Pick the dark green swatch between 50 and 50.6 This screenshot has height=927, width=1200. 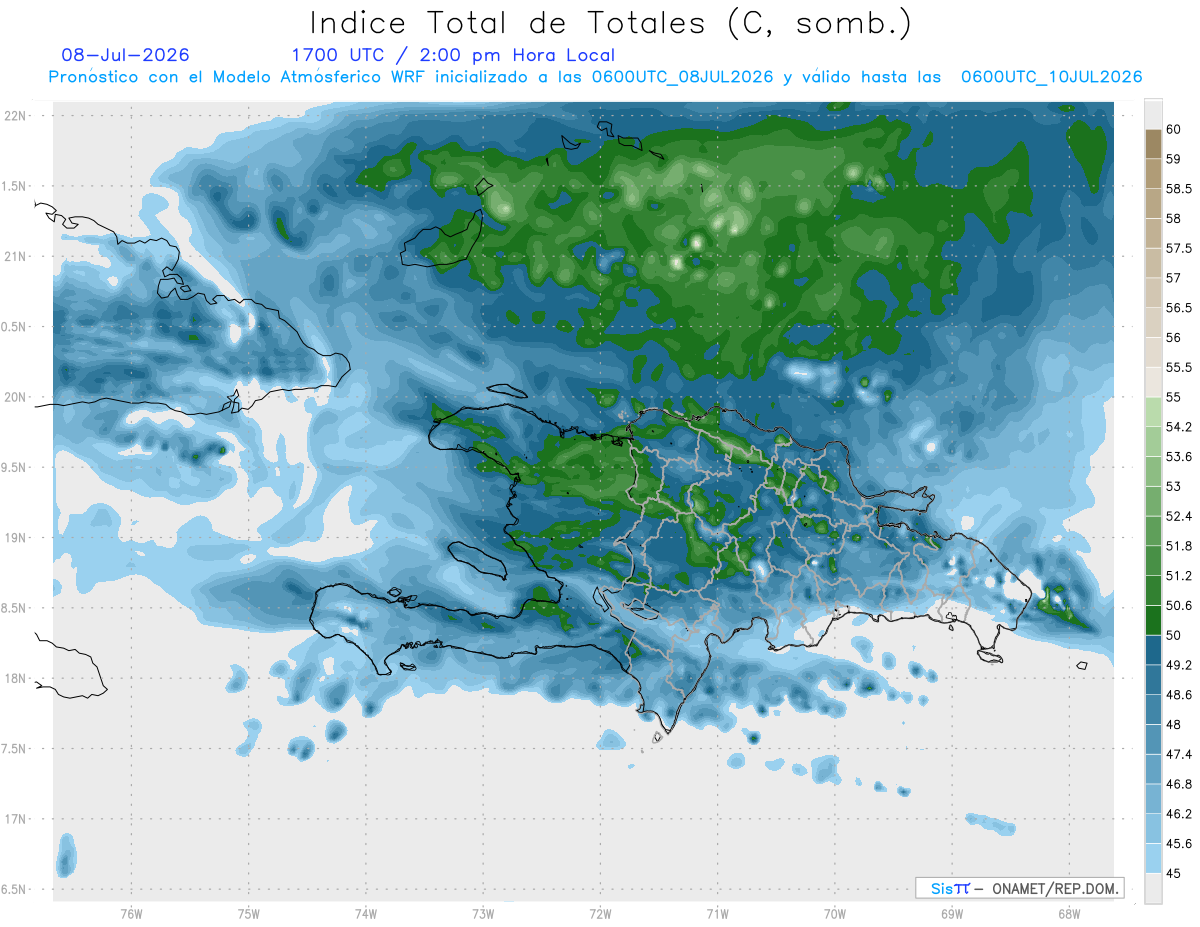pyautogui.click(x=1153, y=621)
